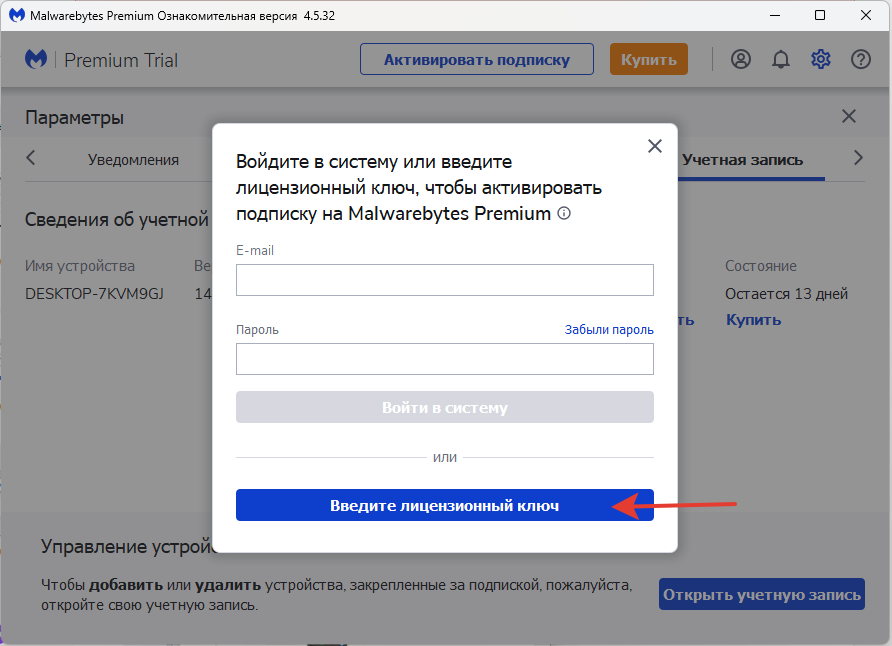This screenshot has width=892, height=646.
Task: Select the Учетная запись tab
Action: click(742, 159)
